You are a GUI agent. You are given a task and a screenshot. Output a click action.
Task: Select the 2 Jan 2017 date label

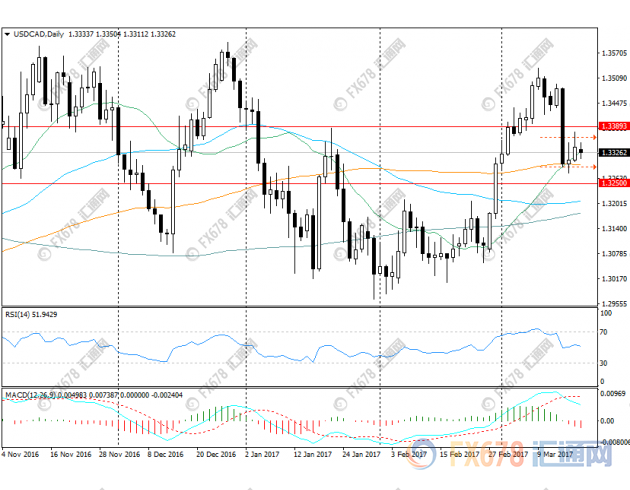[x=262, y=455]
